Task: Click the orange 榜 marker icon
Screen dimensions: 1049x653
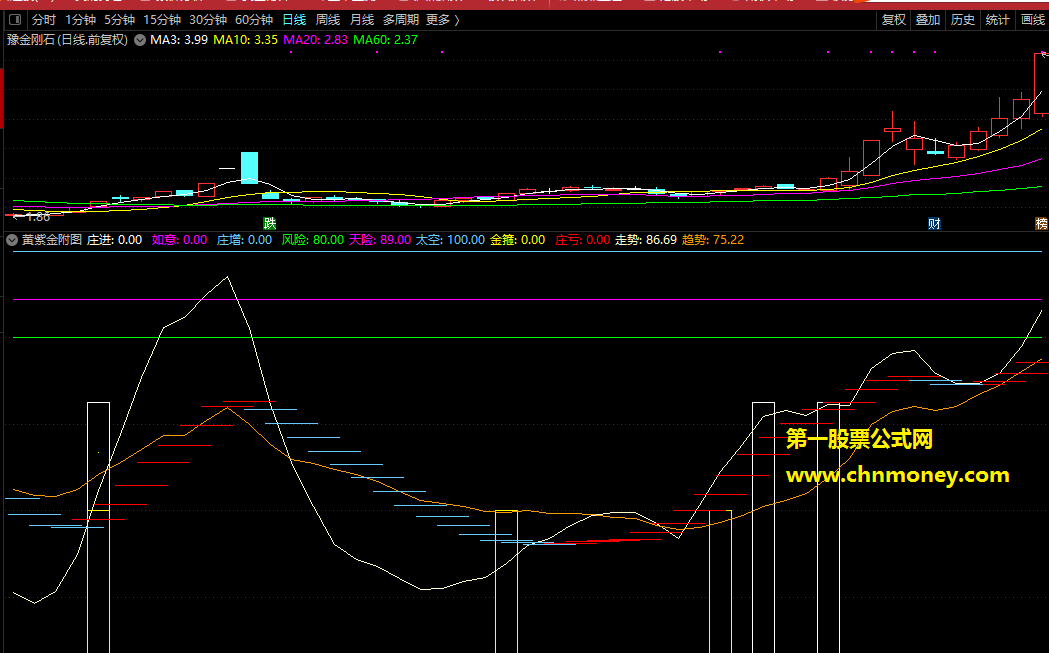Action: tap(1042, 223)
